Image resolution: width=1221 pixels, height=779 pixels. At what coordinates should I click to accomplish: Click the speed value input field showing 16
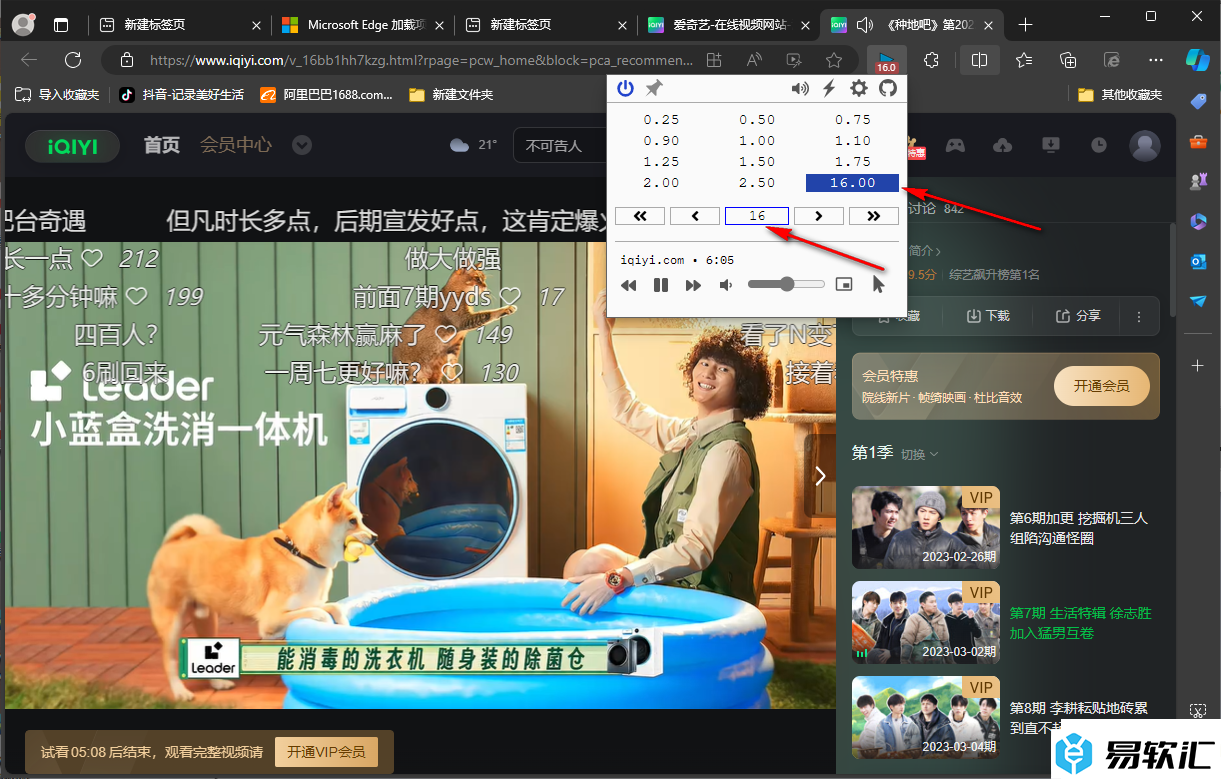757,216
